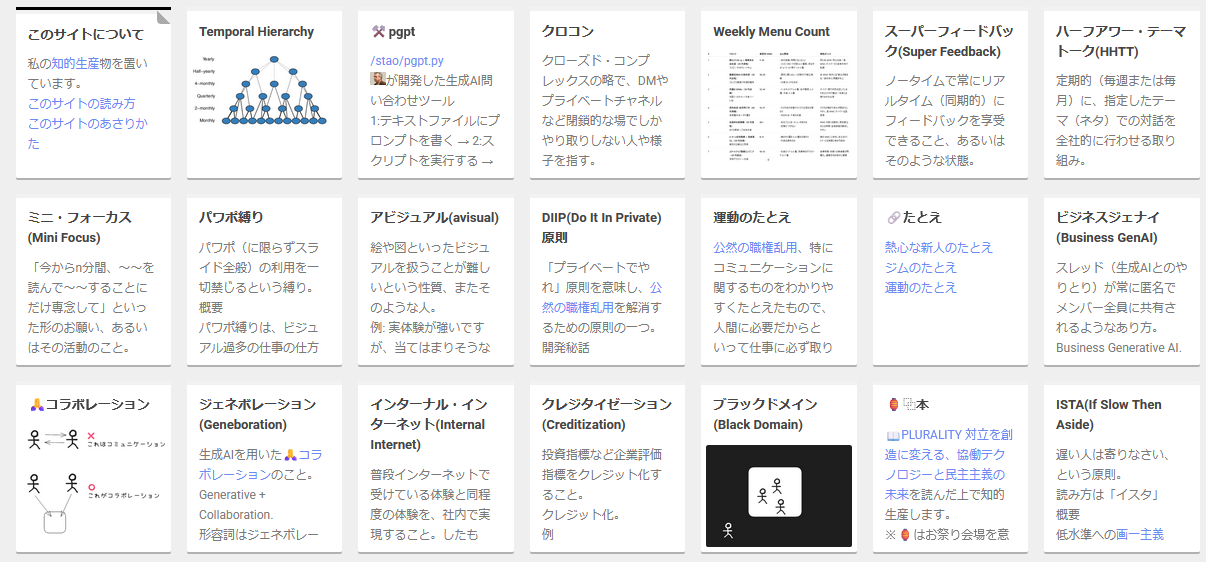Image resolution: width=1206 pixels, height=562 pixels.
Task: Open the ジェネボレーション (Geneboration) card title
Action: (257, 414)
